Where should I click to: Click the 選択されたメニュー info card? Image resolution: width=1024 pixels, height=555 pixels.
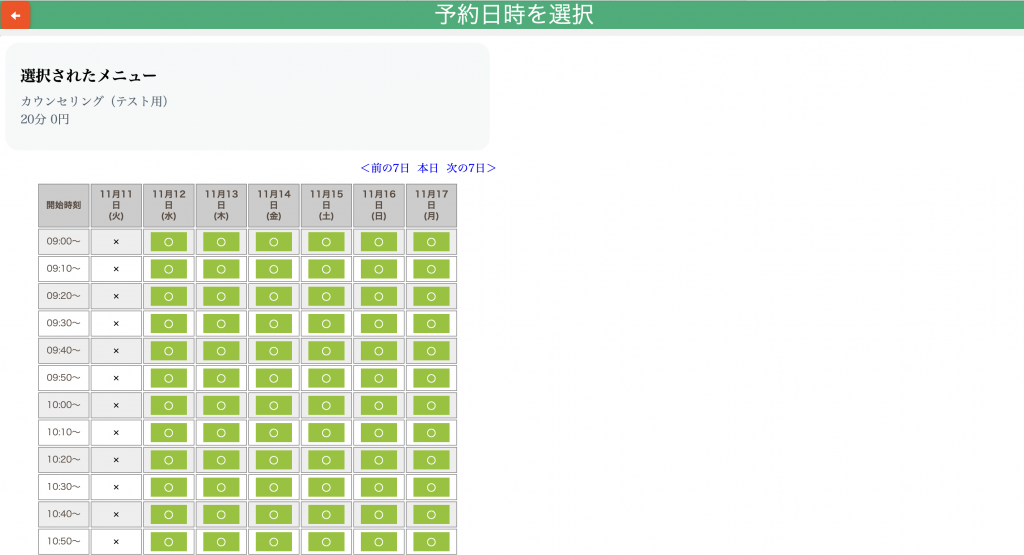247,96
